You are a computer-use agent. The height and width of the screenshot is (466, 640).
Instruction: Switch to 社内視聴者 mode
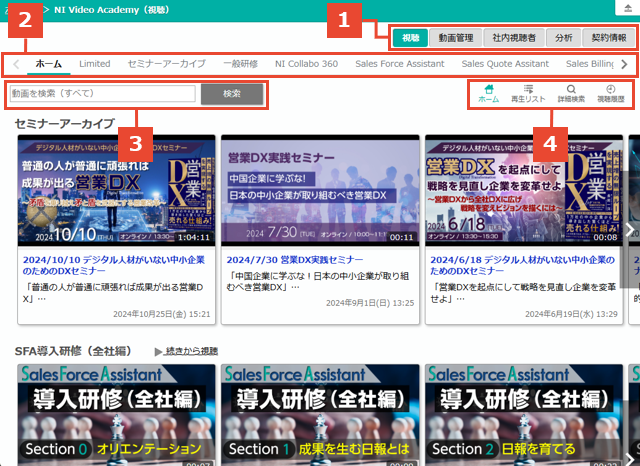[514, 38]
